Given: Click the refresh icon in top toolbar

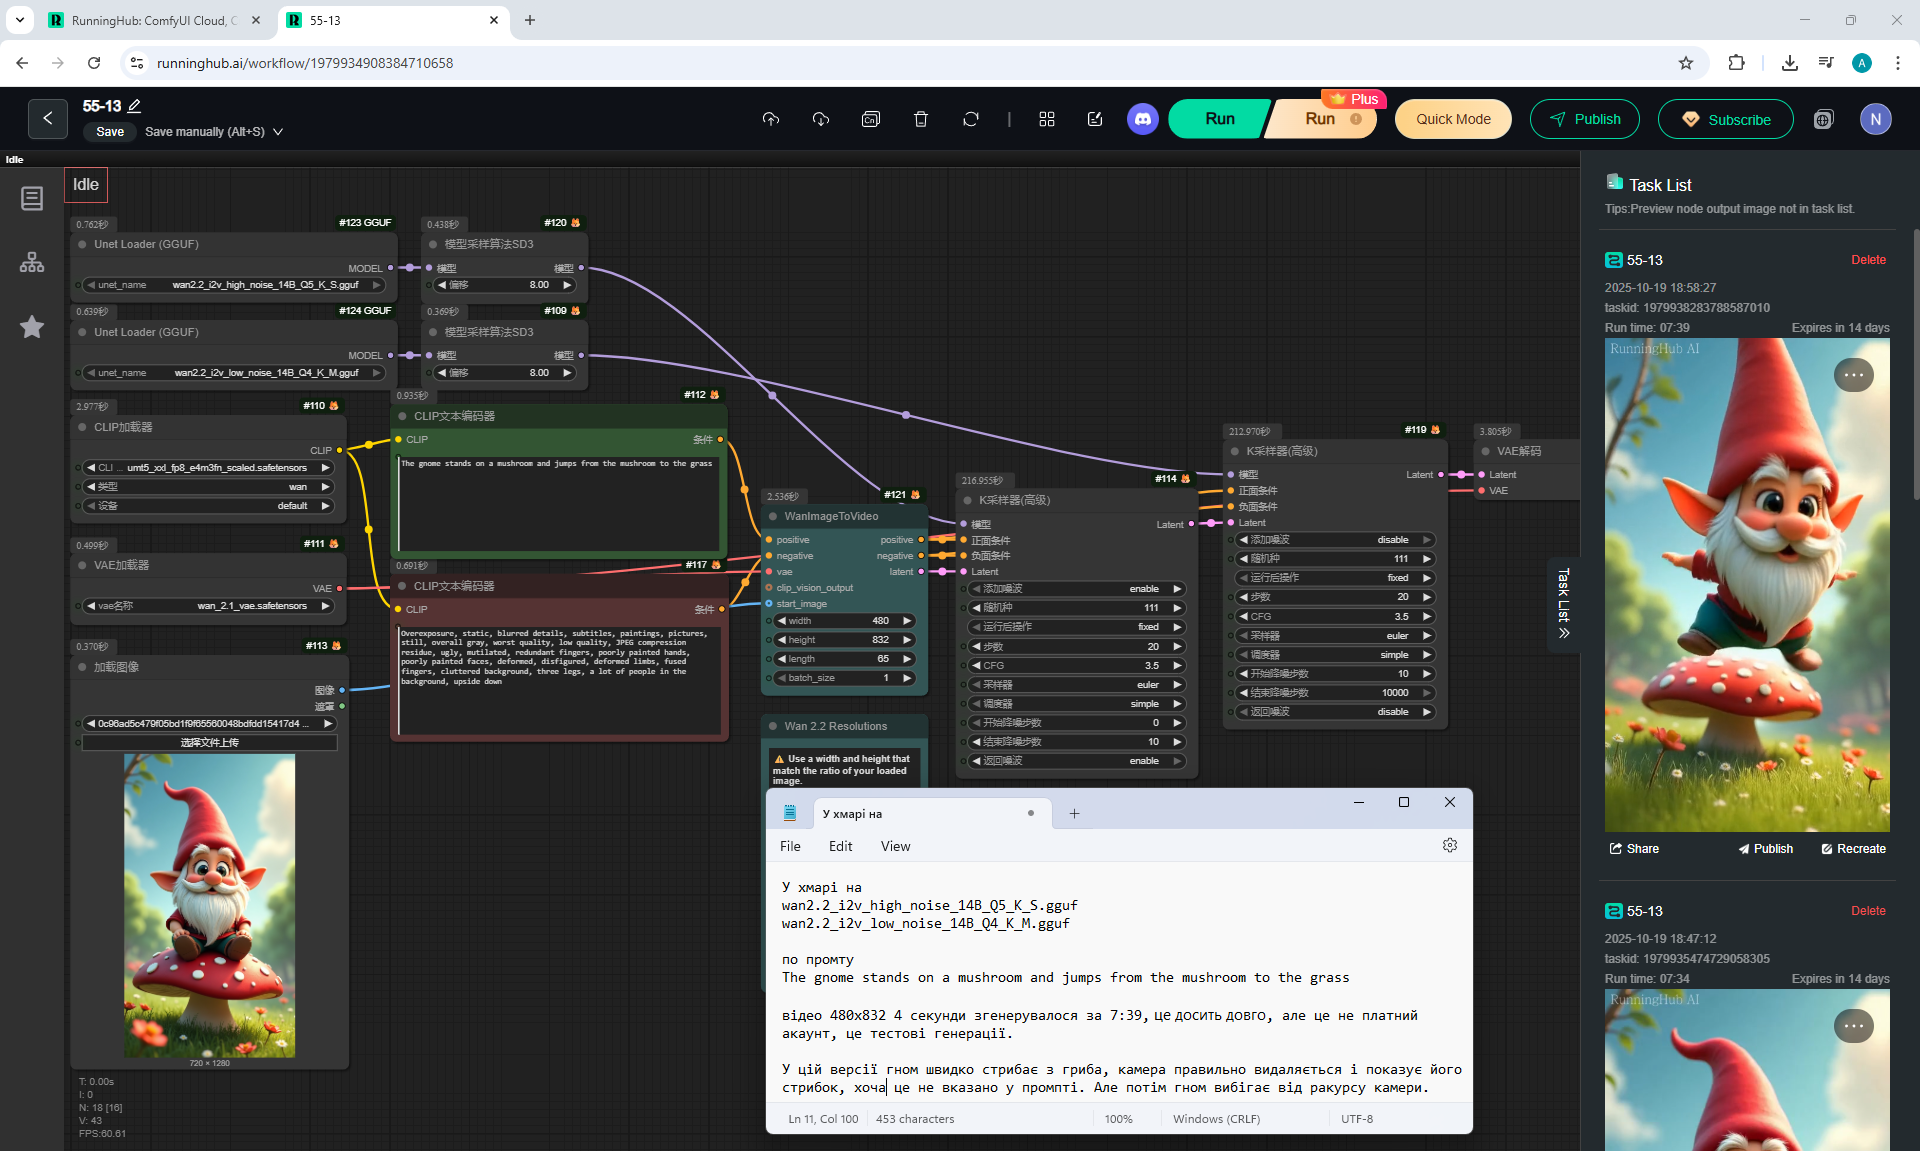Looking at the screenshot, I should point(970,119).
